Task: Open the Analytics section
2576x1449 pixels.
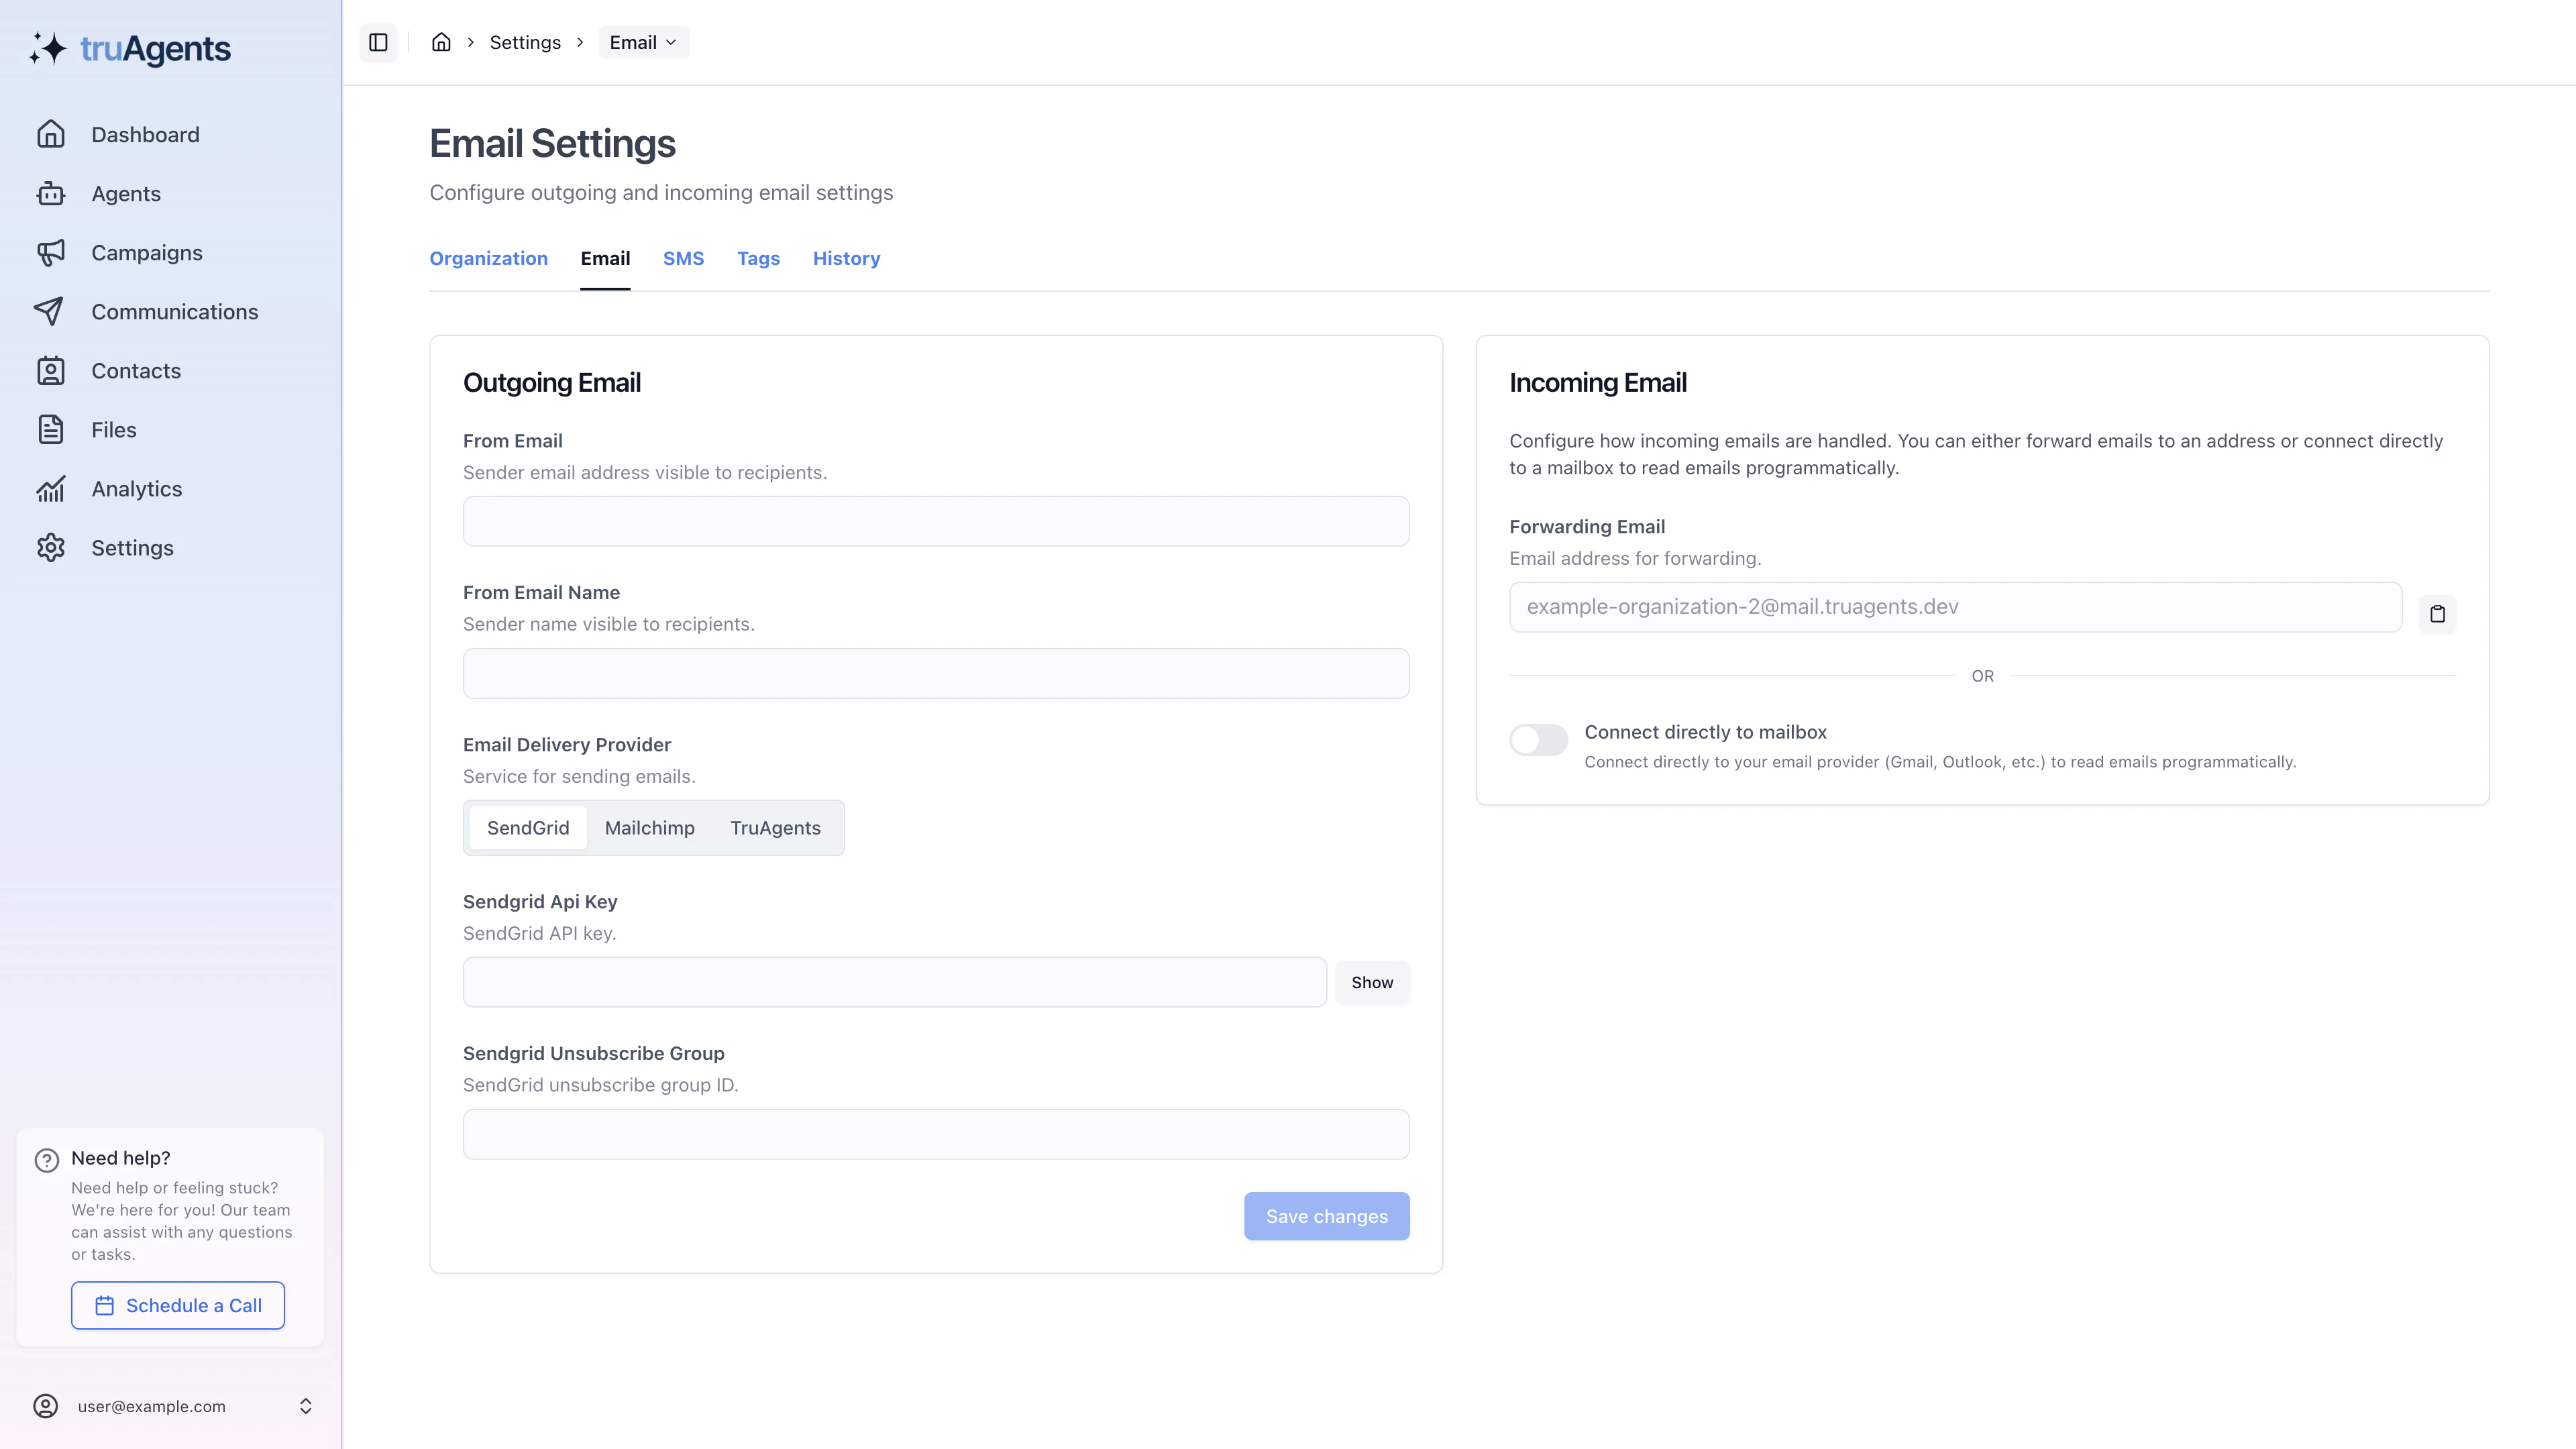Action: [x=137, y=488]
